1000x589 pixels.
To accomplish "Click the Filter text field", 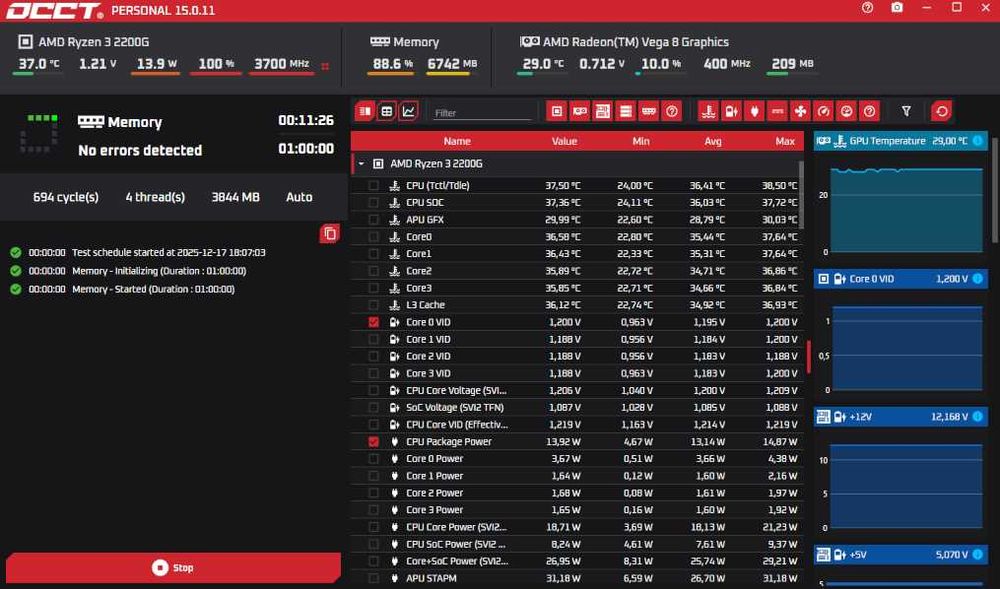I will [x=482, y=112].
